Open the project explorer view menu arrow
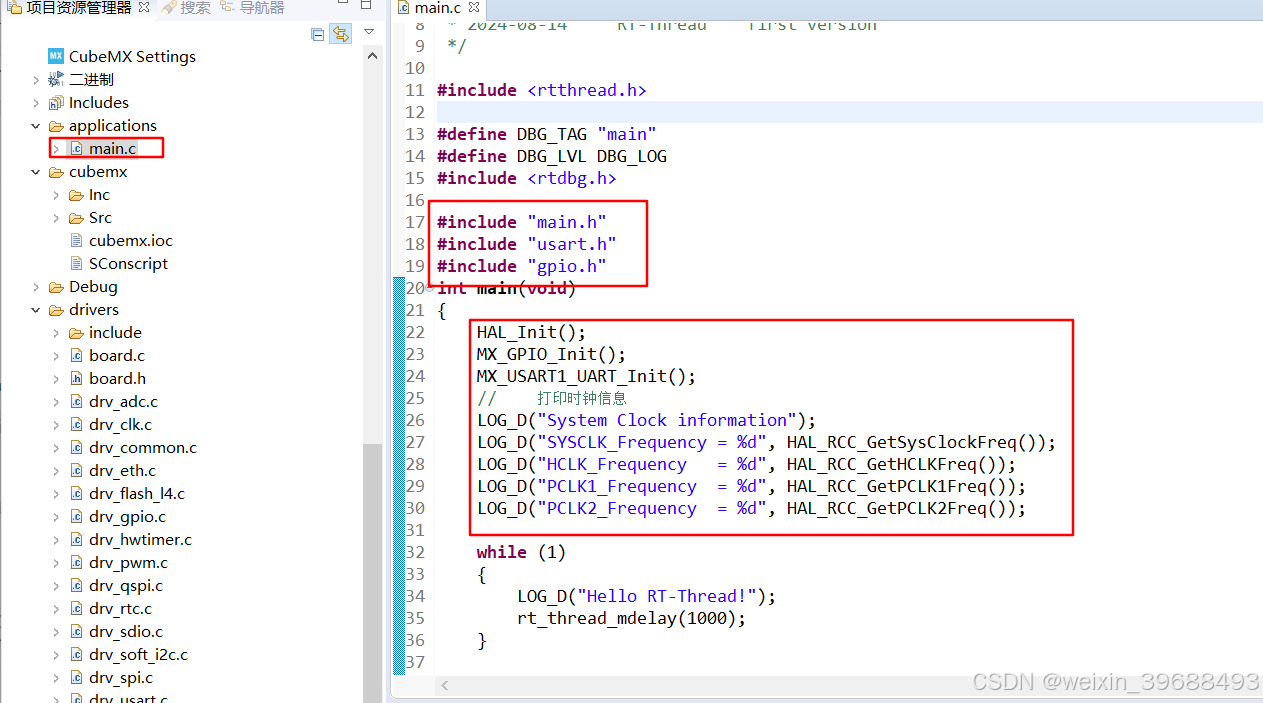Image resolution: width=1263 pixels, height=703 pixels. click(x=369, y=33)
